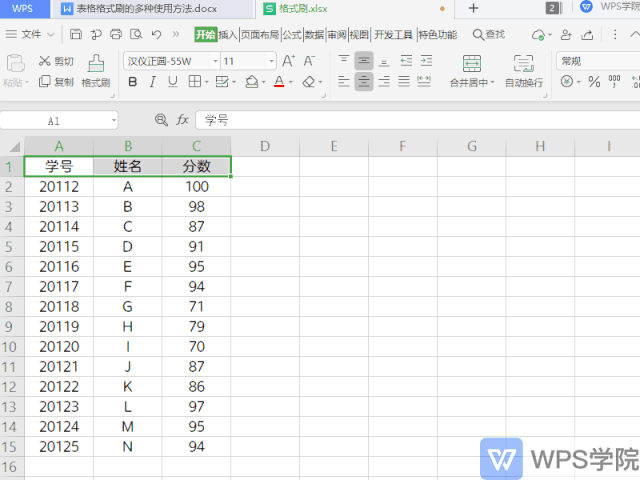Toggle align right
This screenshot has width=640, height=480.
point(384,82)
